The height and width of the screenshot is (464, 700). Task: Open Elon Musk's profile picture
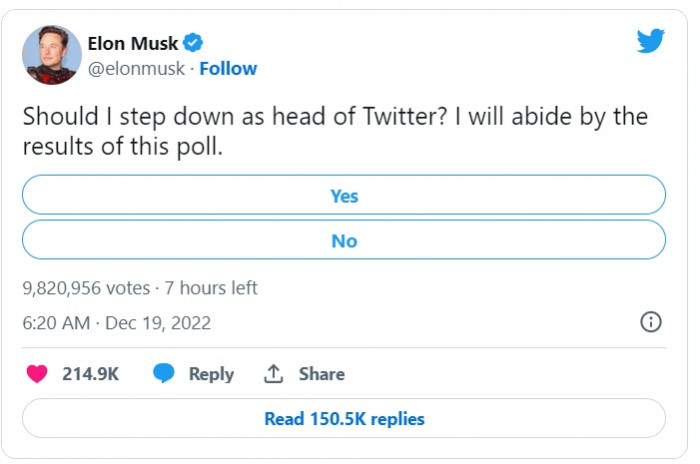point(51,55)
